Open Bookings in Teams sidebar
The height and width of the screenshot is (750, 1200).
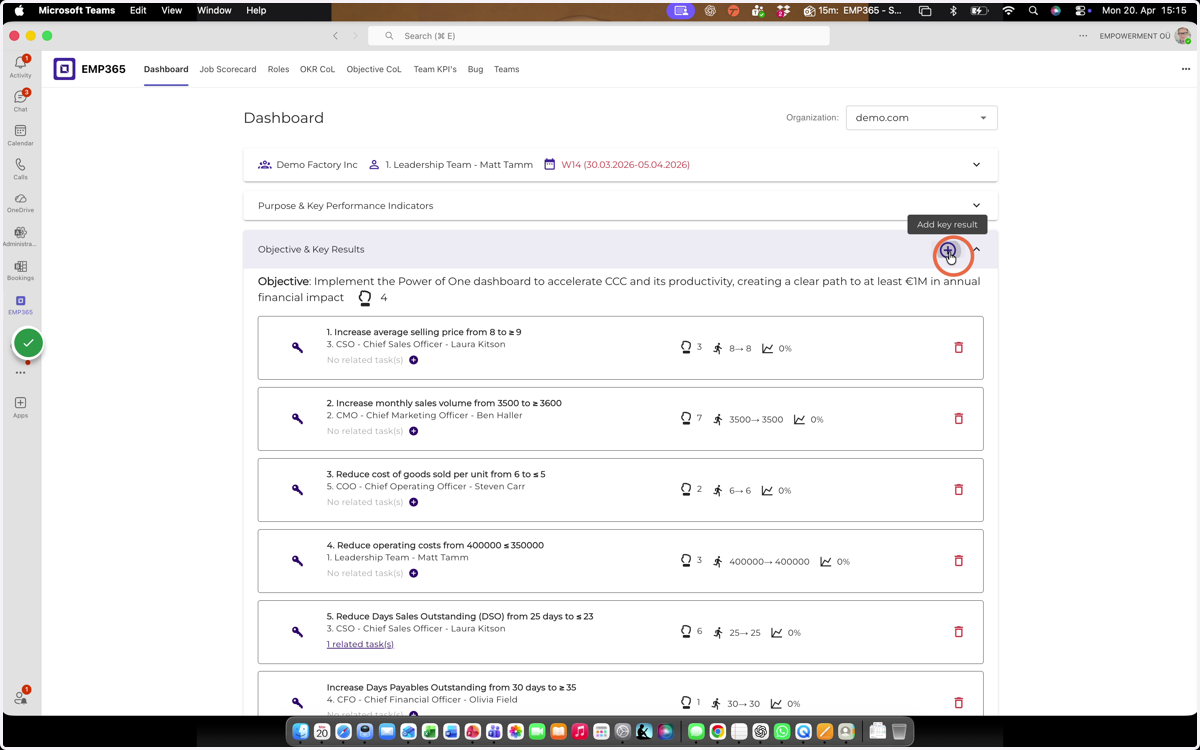[x=20, y=270]
